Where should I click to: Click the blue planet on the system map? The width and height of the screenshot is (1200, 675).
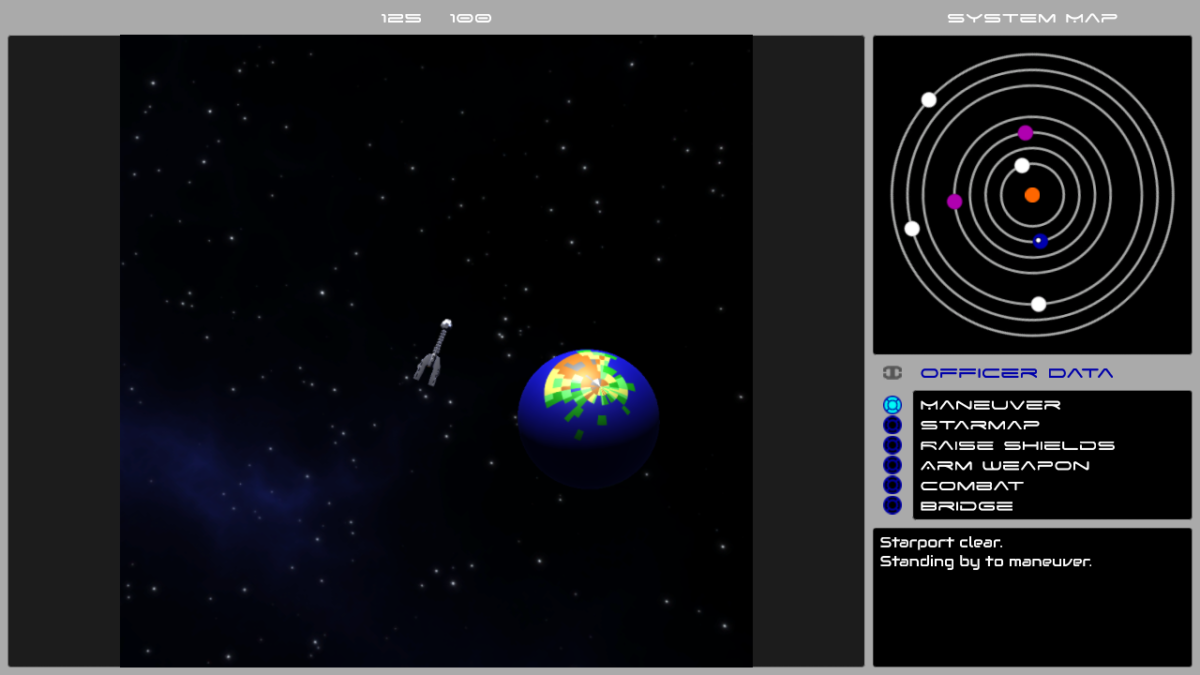click(x=1038, y=240)
